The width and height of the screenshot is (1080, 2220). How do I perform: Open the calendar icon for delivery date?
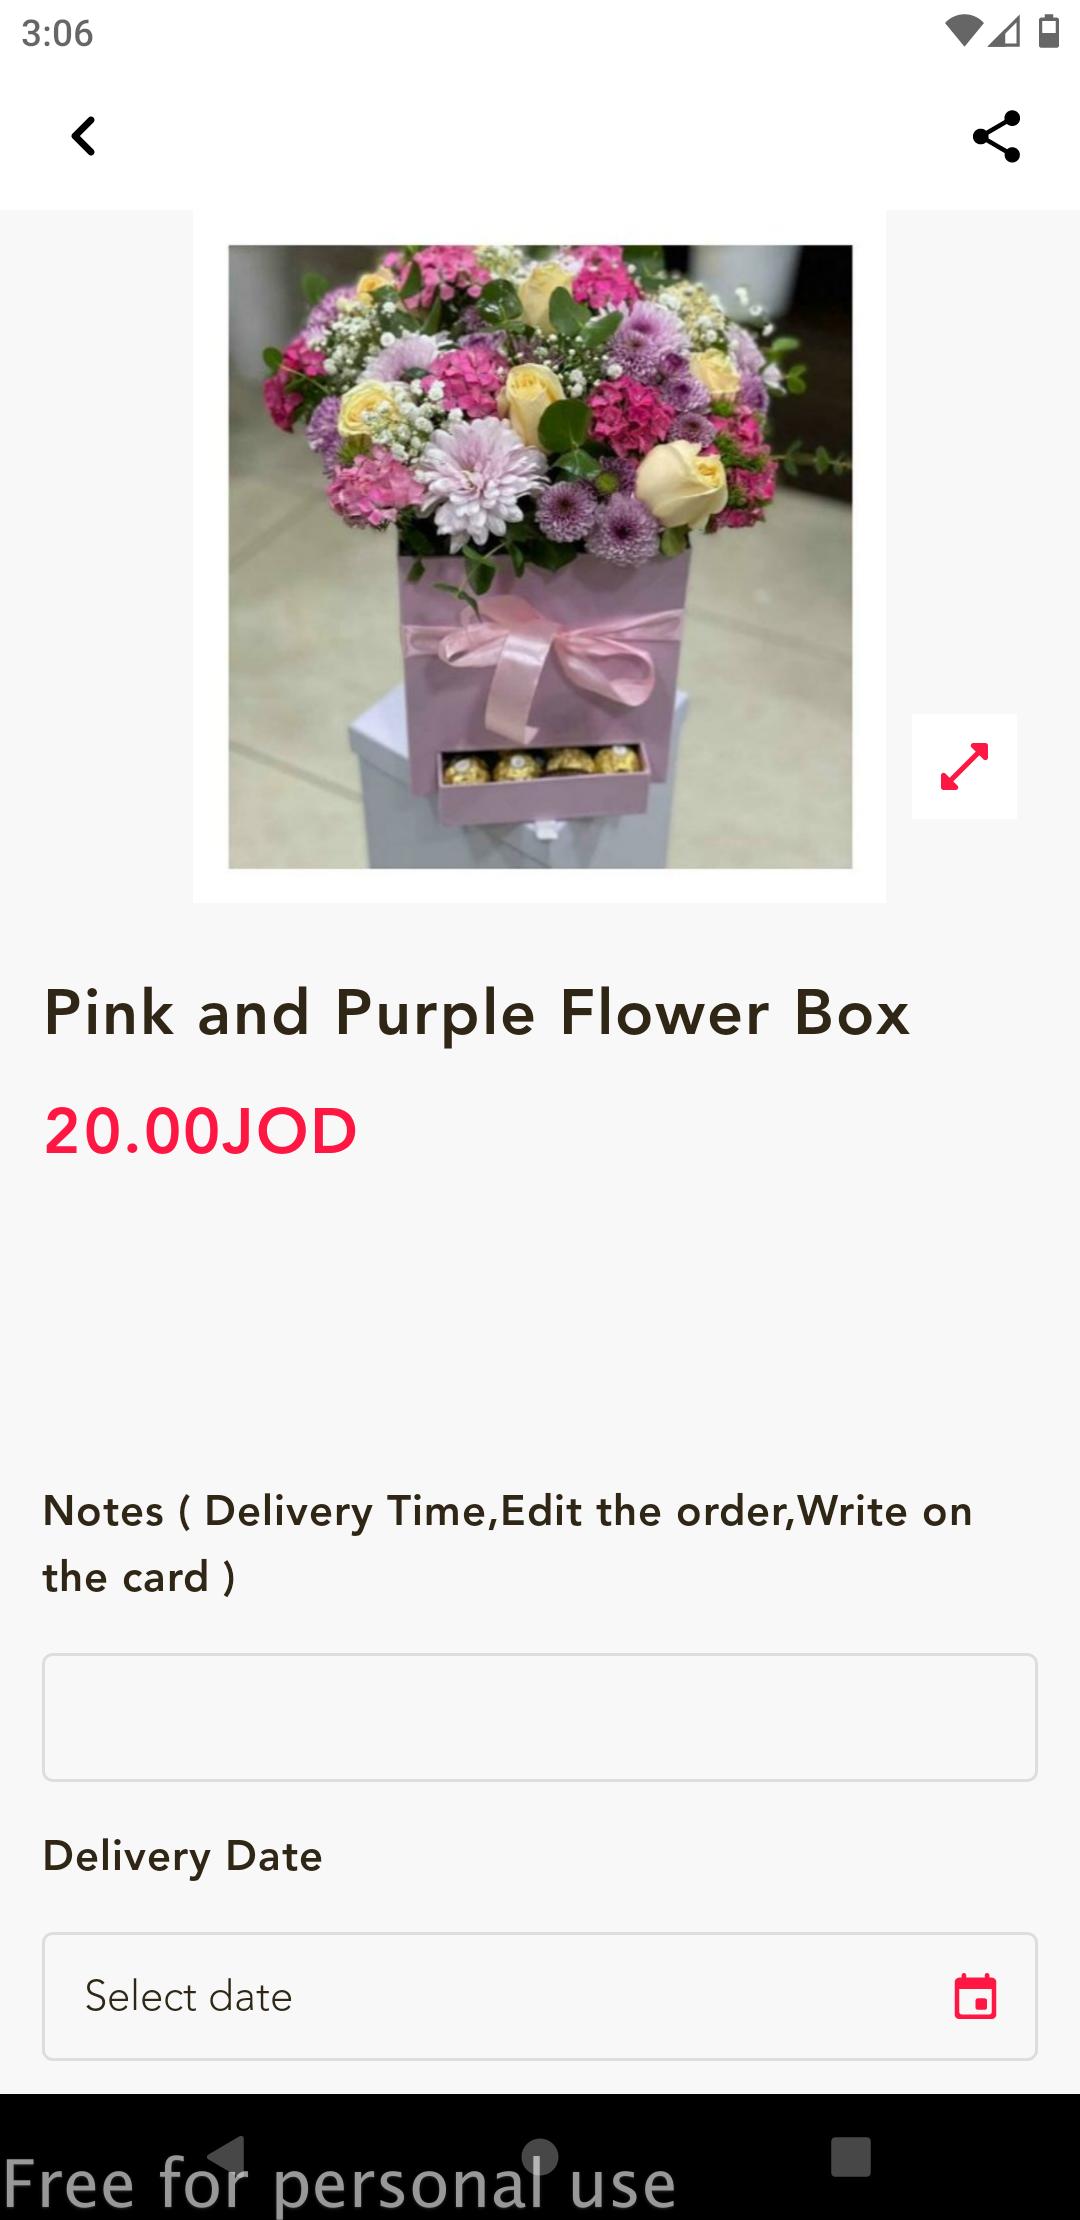(x=975, y=1996)
